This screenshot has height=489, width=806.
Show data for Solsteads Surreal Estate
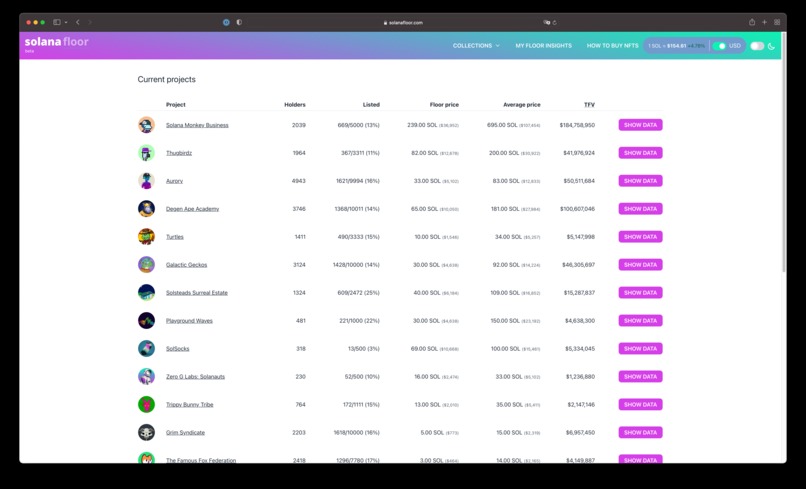tap(640, 293)
